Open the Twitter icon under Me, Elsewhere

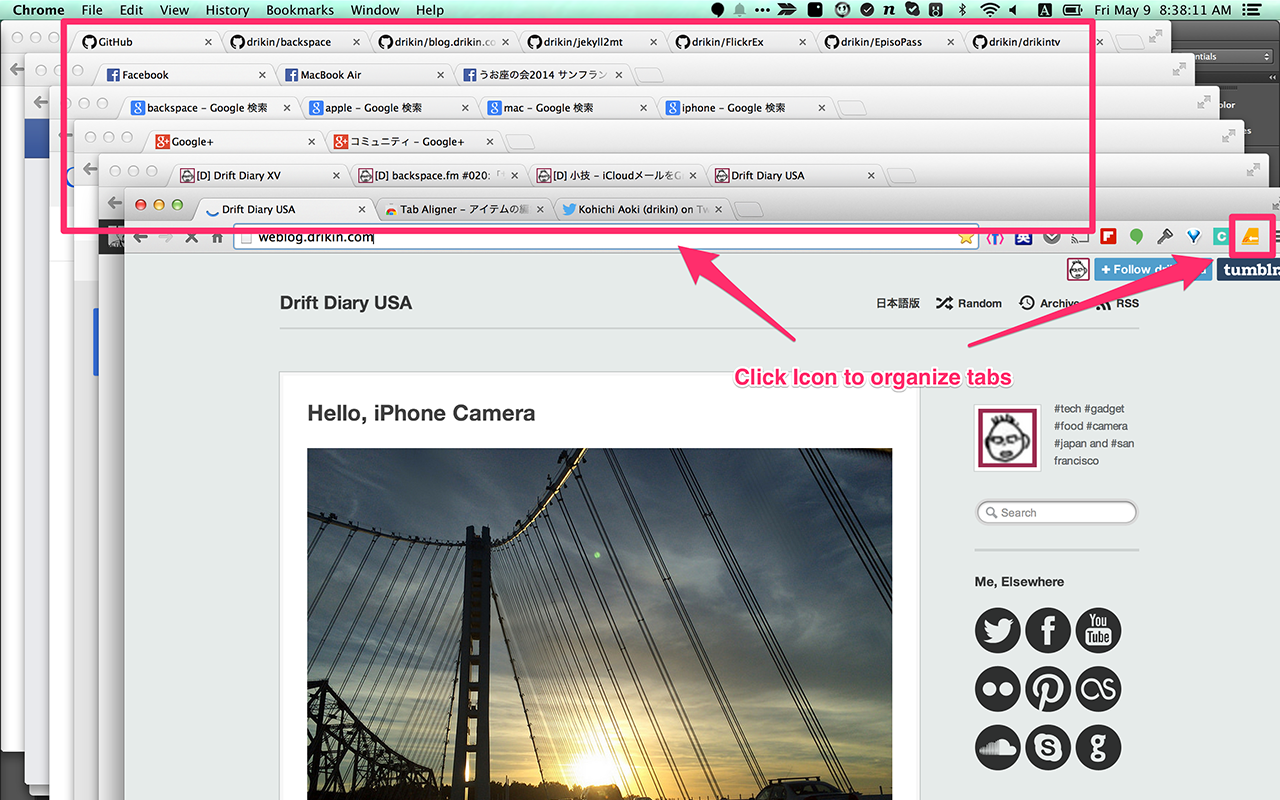coord(997,630)
